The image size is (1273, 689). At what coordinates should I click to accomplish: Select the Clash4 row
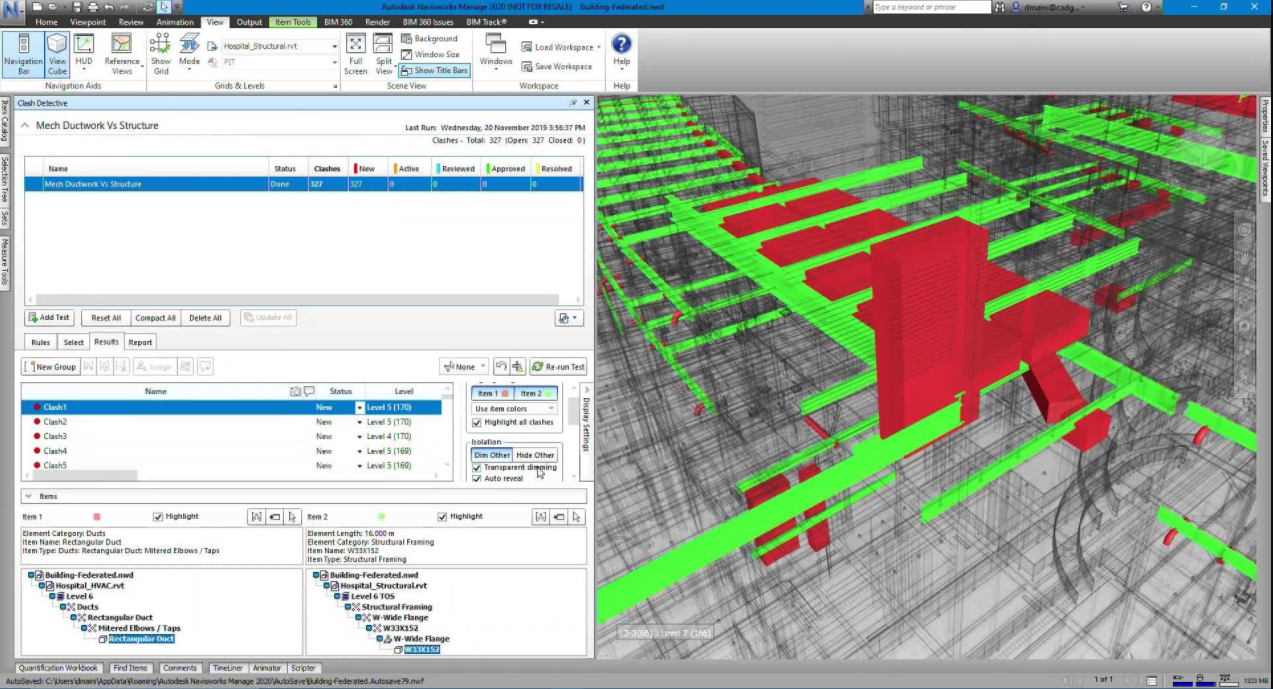(231, 451)
